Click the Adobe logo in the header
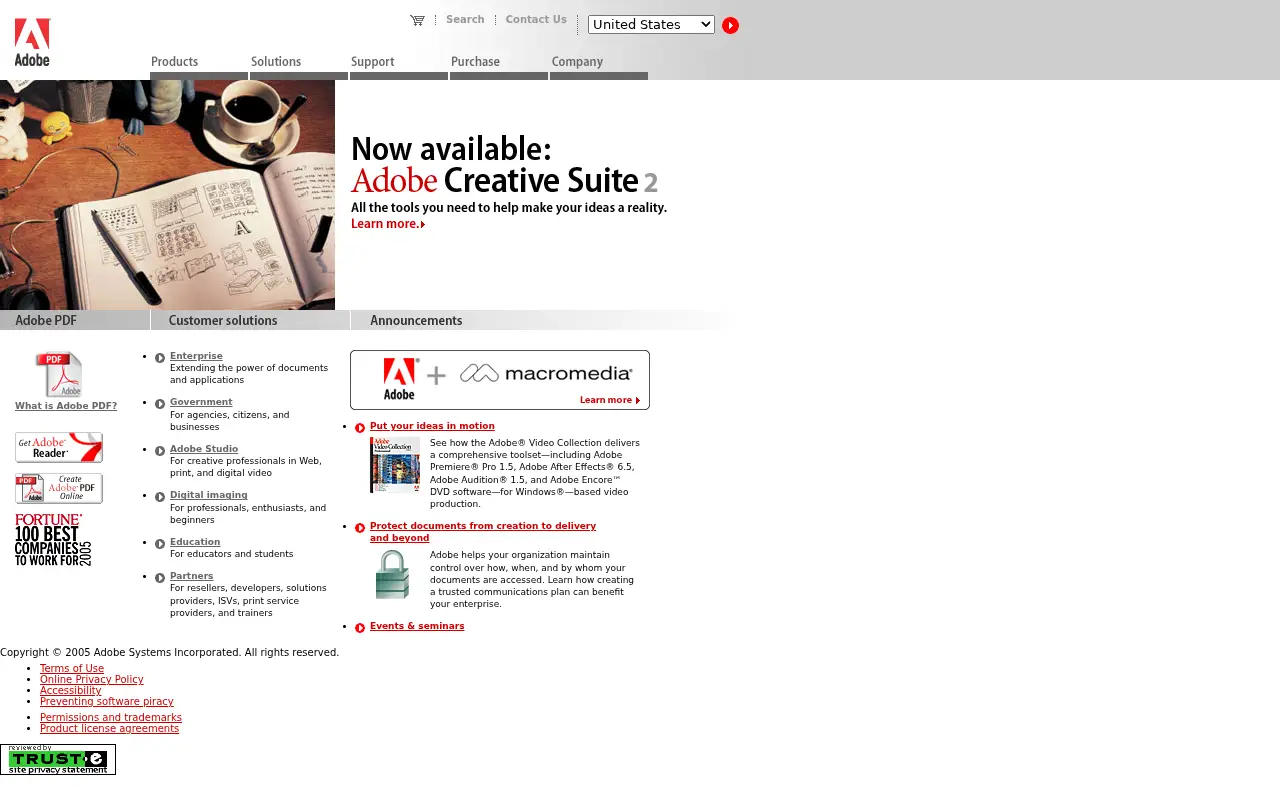The image size is (1280, 800). tap(32, 42)
